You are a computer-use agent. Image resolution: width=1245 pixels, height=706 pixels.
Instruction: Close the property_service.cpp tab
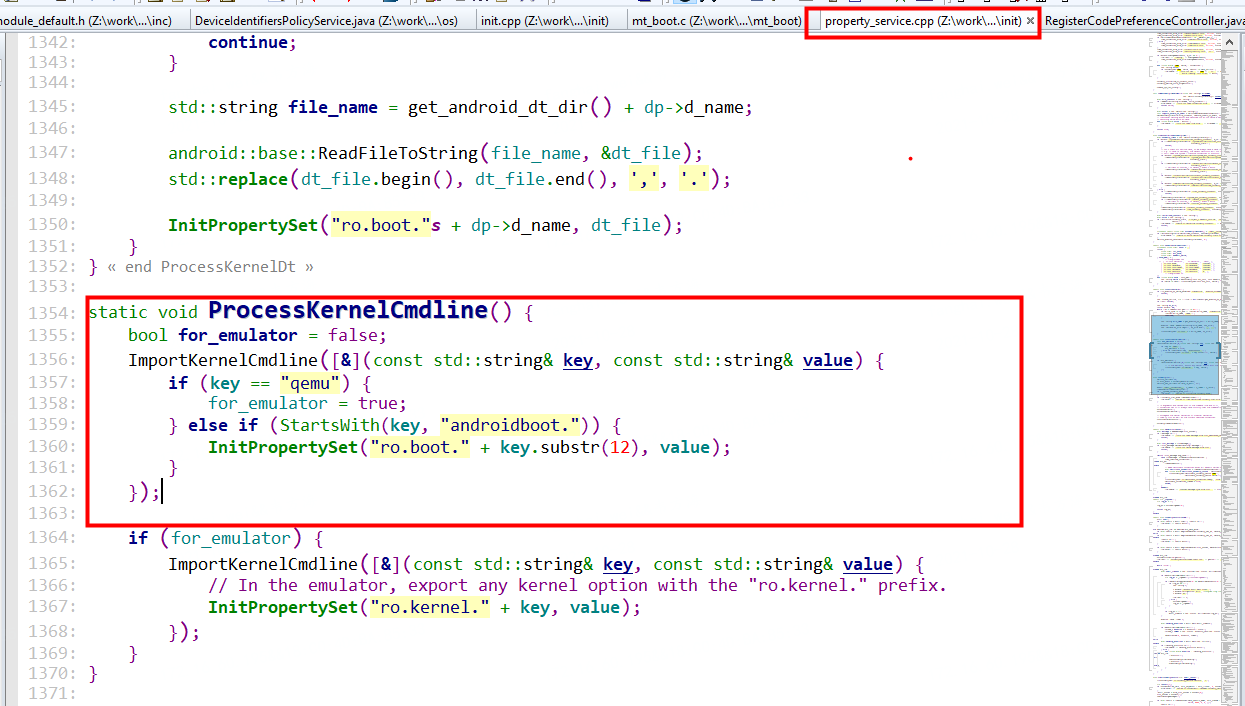(1030, 20)
